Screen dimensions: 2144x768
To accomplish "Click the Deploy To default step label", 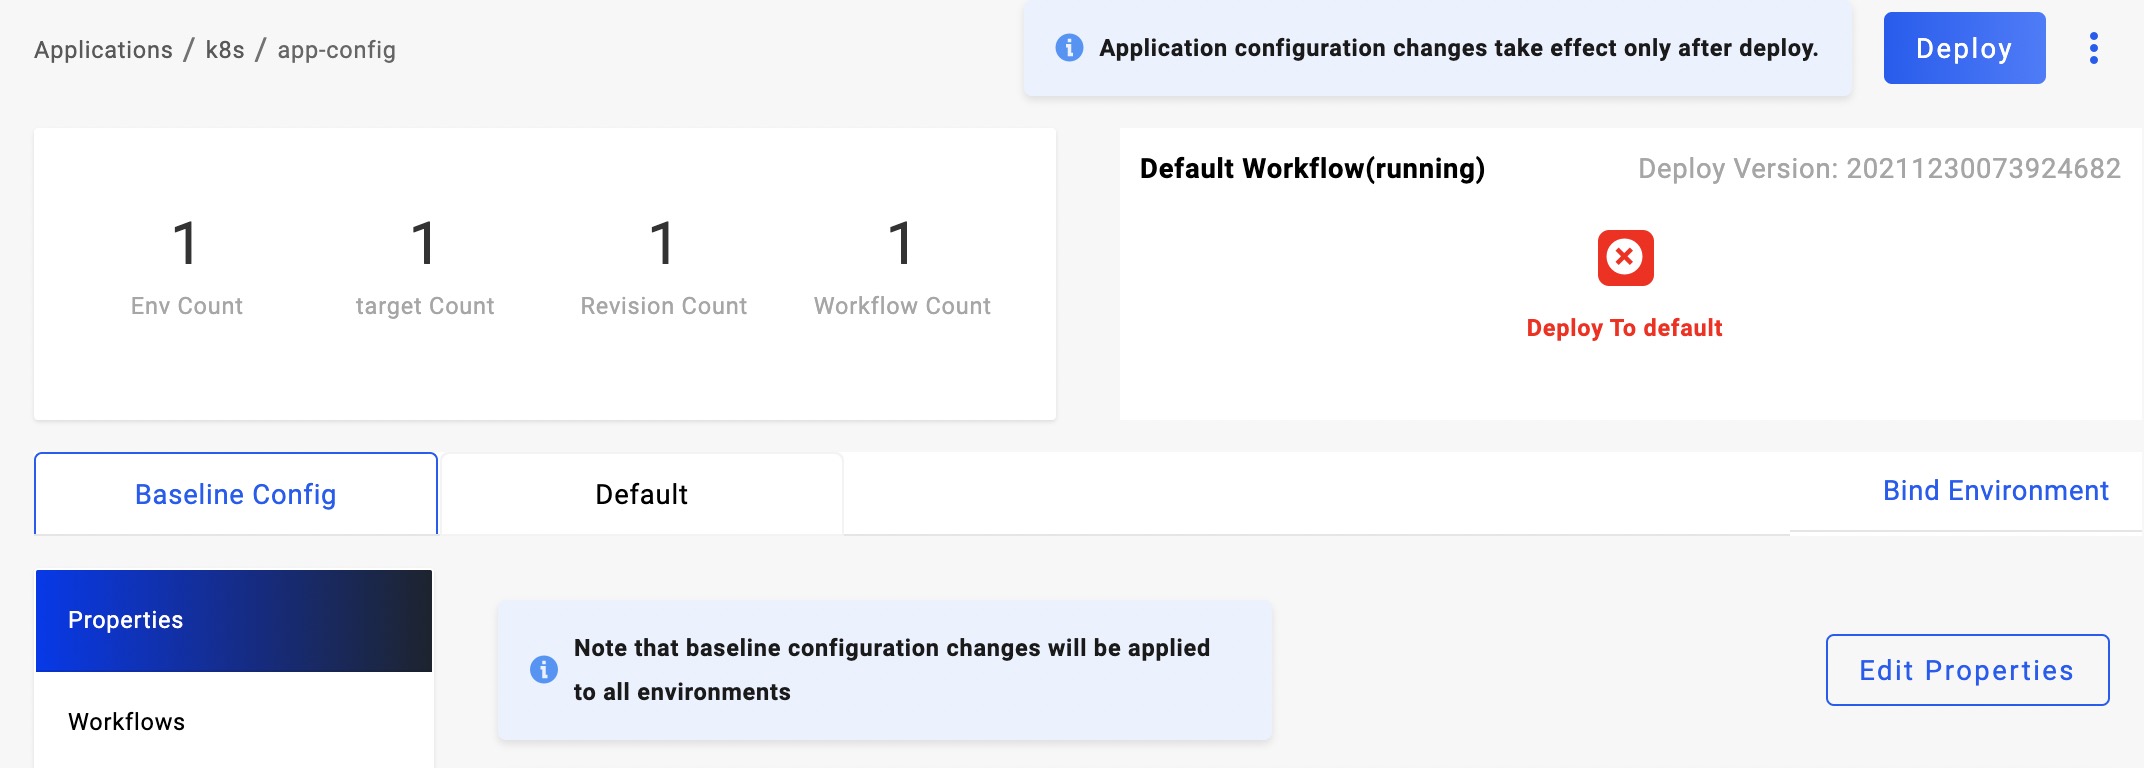I will [x=1624, y=328].
